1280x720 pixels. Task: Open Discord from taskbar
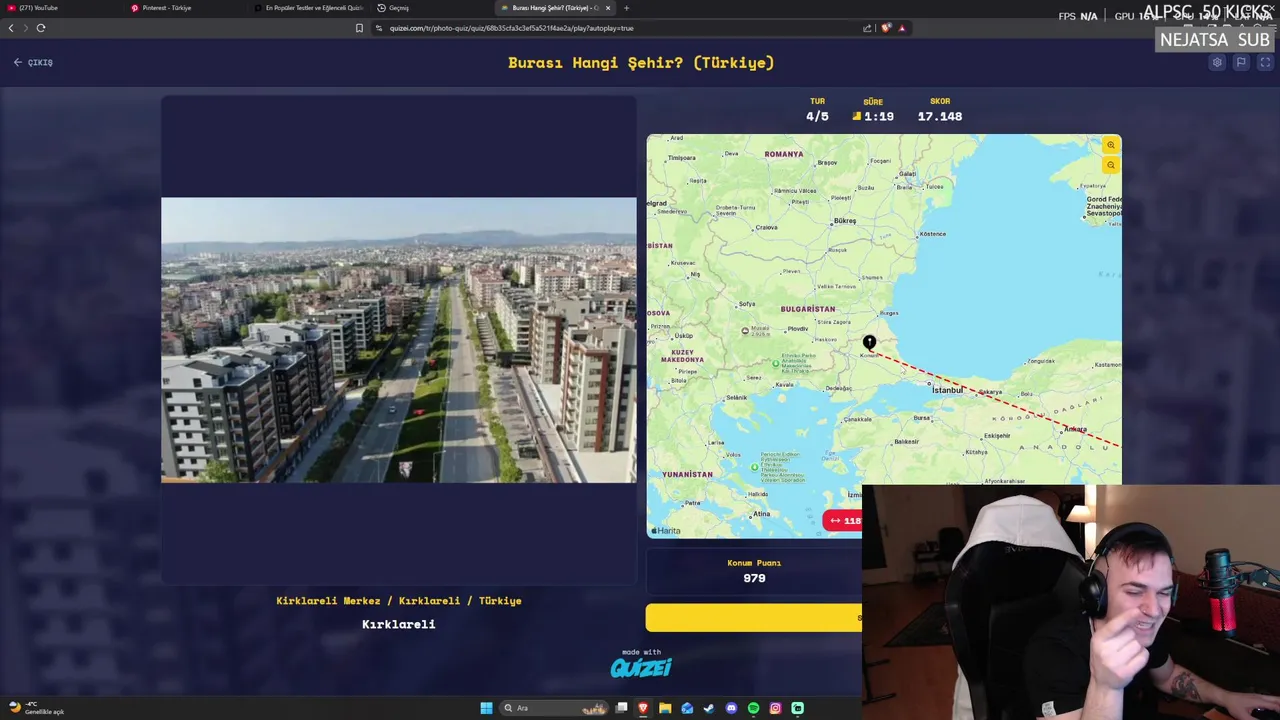[731, 708]
